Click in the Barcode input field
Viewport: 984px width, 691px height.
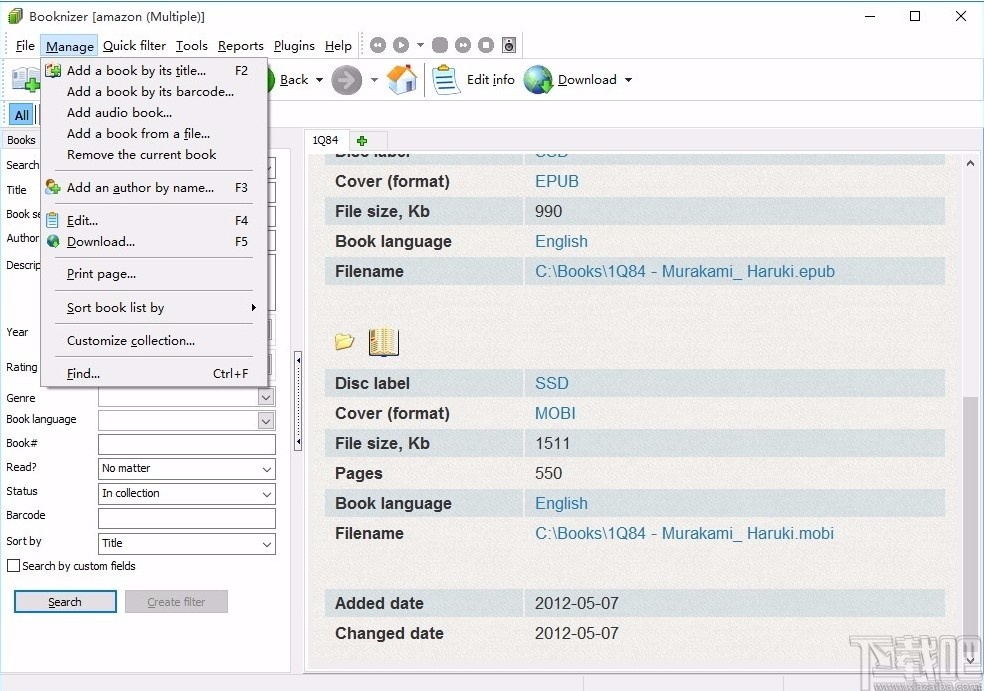[x=186, y=519]
